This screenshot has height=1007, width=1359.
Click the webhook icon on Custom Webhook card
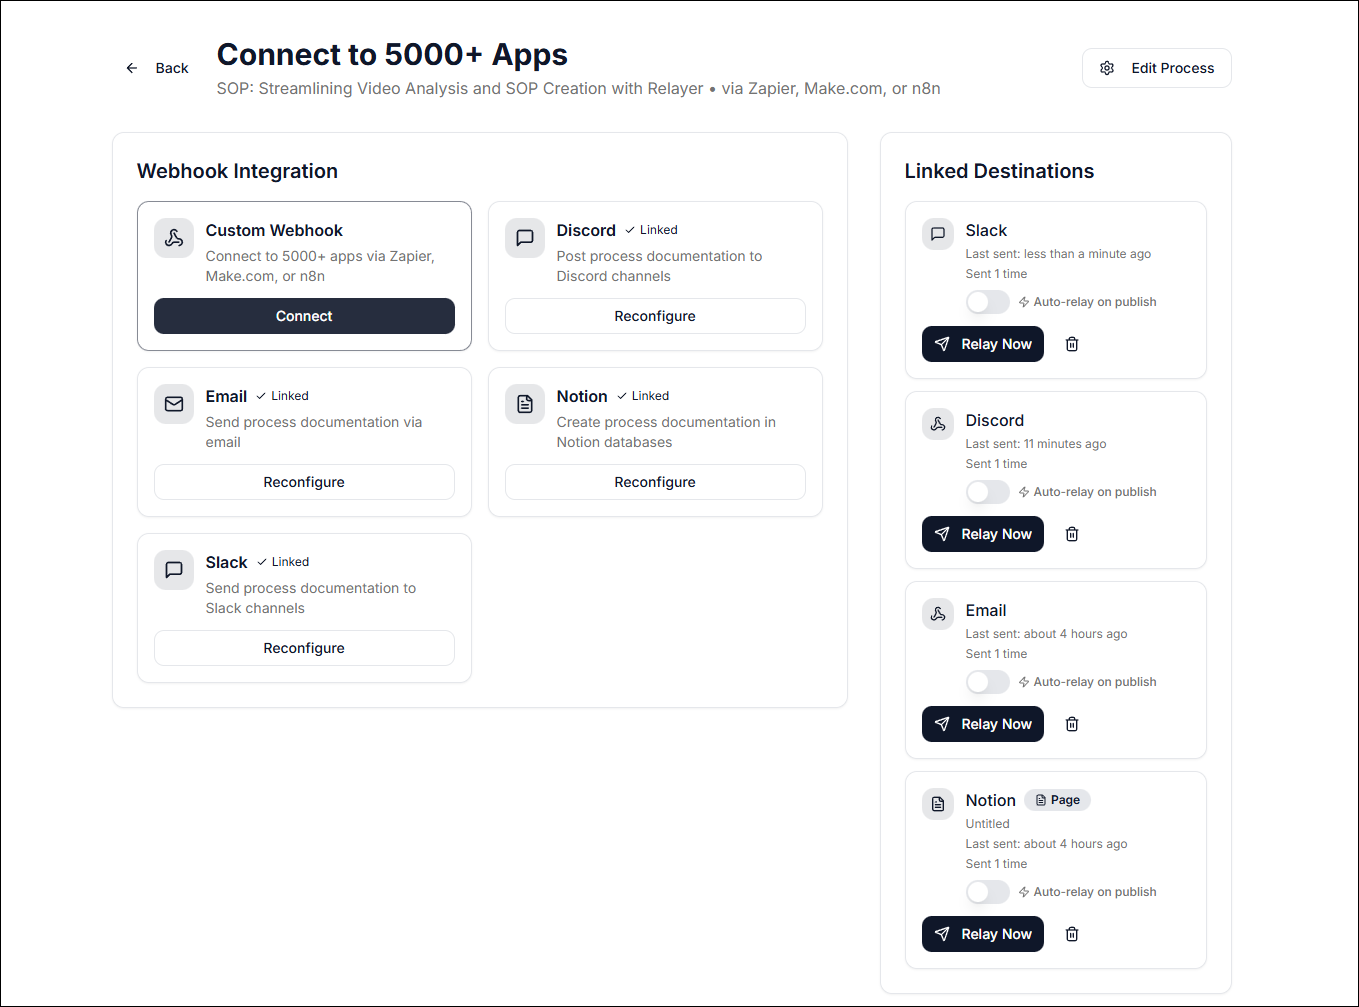click(x=173, y=238)
